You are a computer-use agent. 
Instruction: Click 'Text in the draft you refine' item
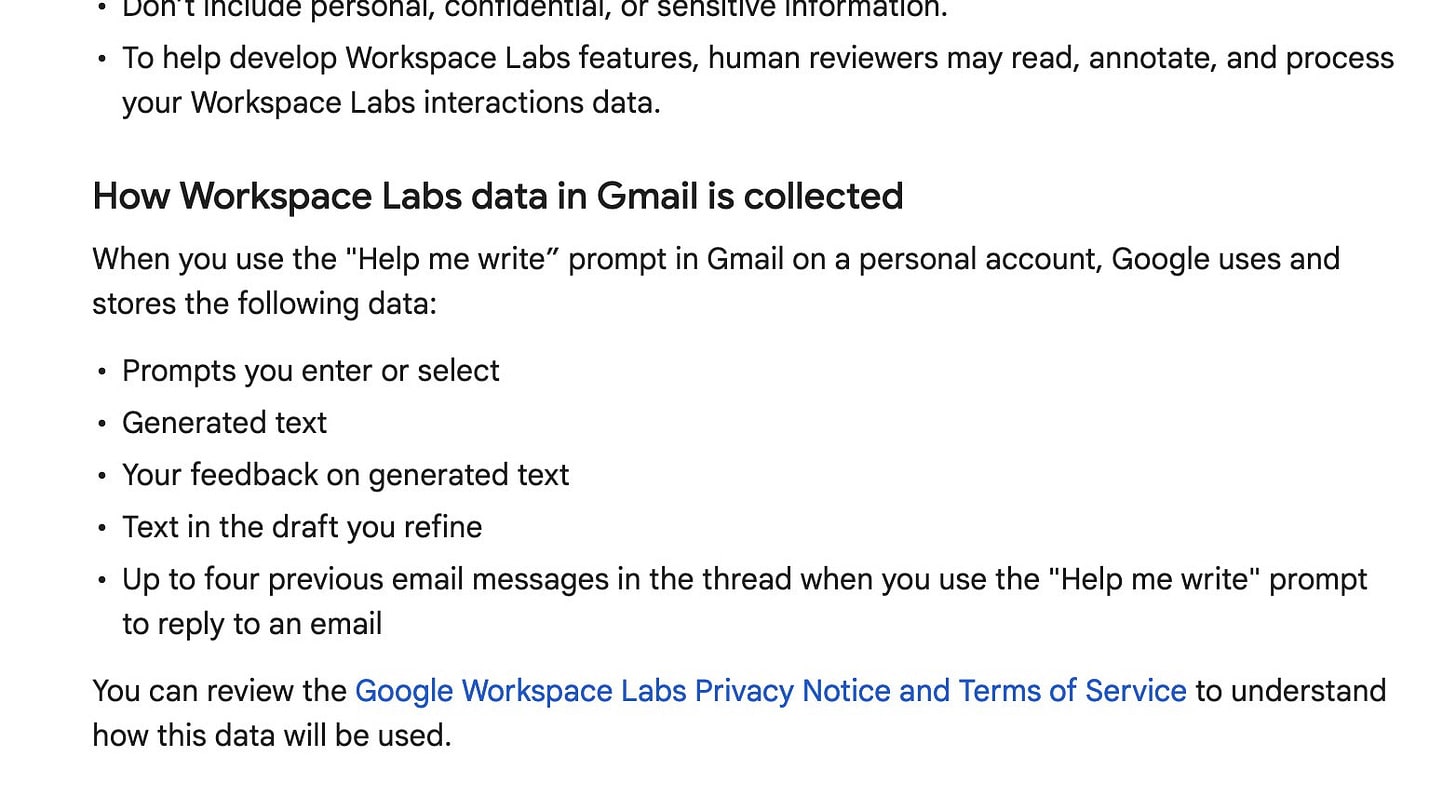[x=302, y=527]
